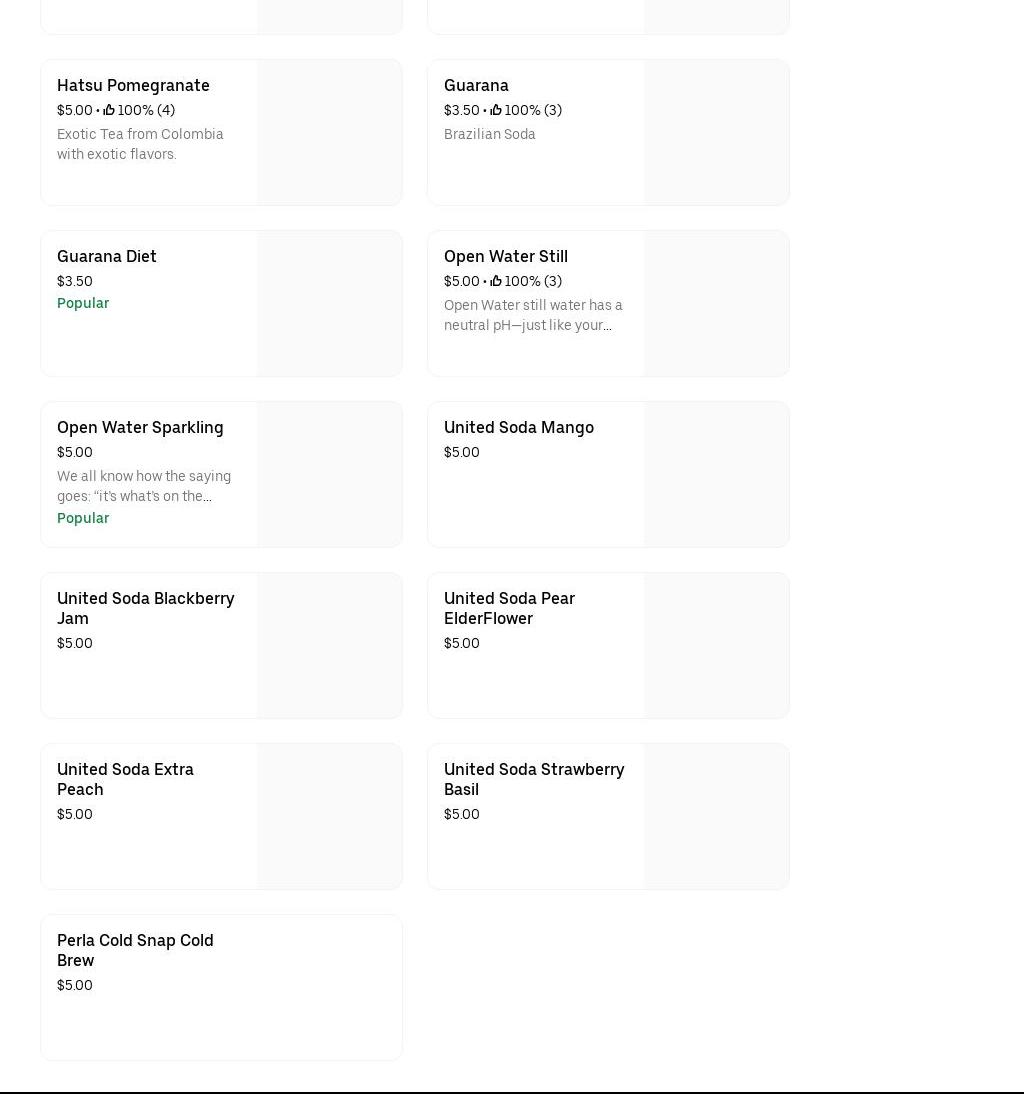Viewport: 1024px width, 1094px height.
Task: Open the Guarana Diet menu item
Action: tap(107, 256)
